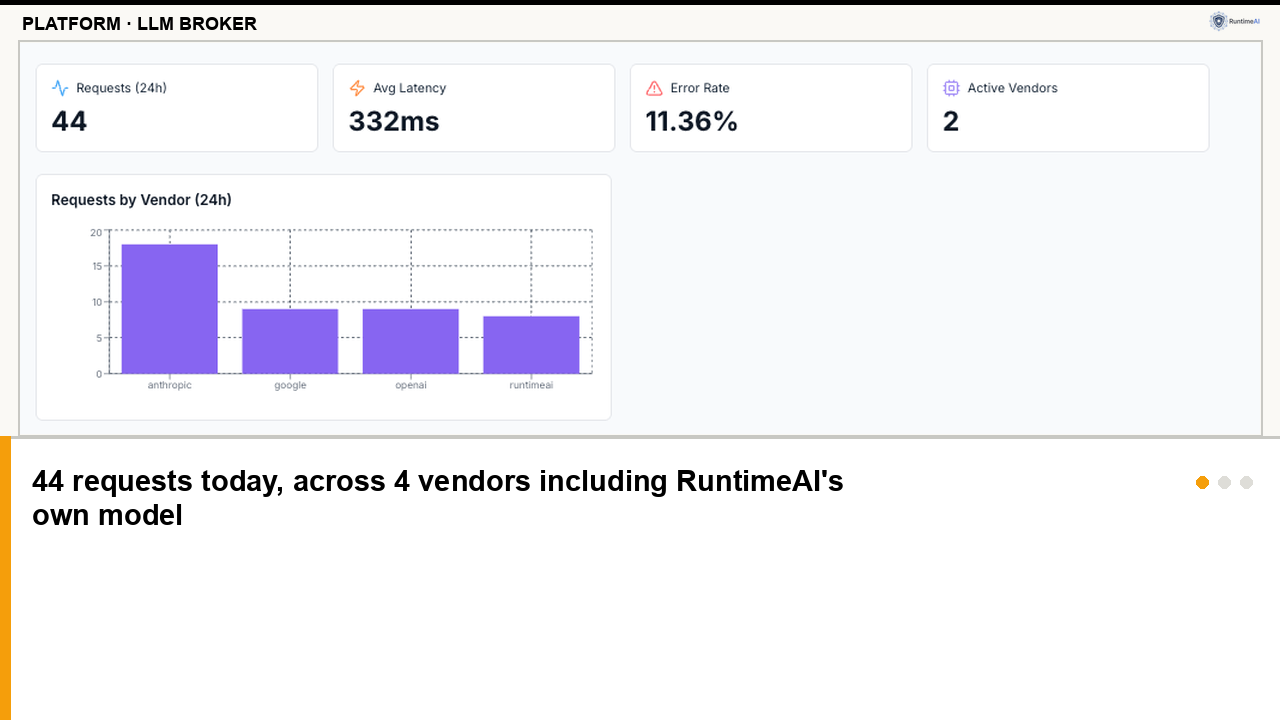Click the "Requests by Vendor (24h)" chart title
Image resolution: width=1280 pixels, height=720 pixels.
(x=141, y=200)
